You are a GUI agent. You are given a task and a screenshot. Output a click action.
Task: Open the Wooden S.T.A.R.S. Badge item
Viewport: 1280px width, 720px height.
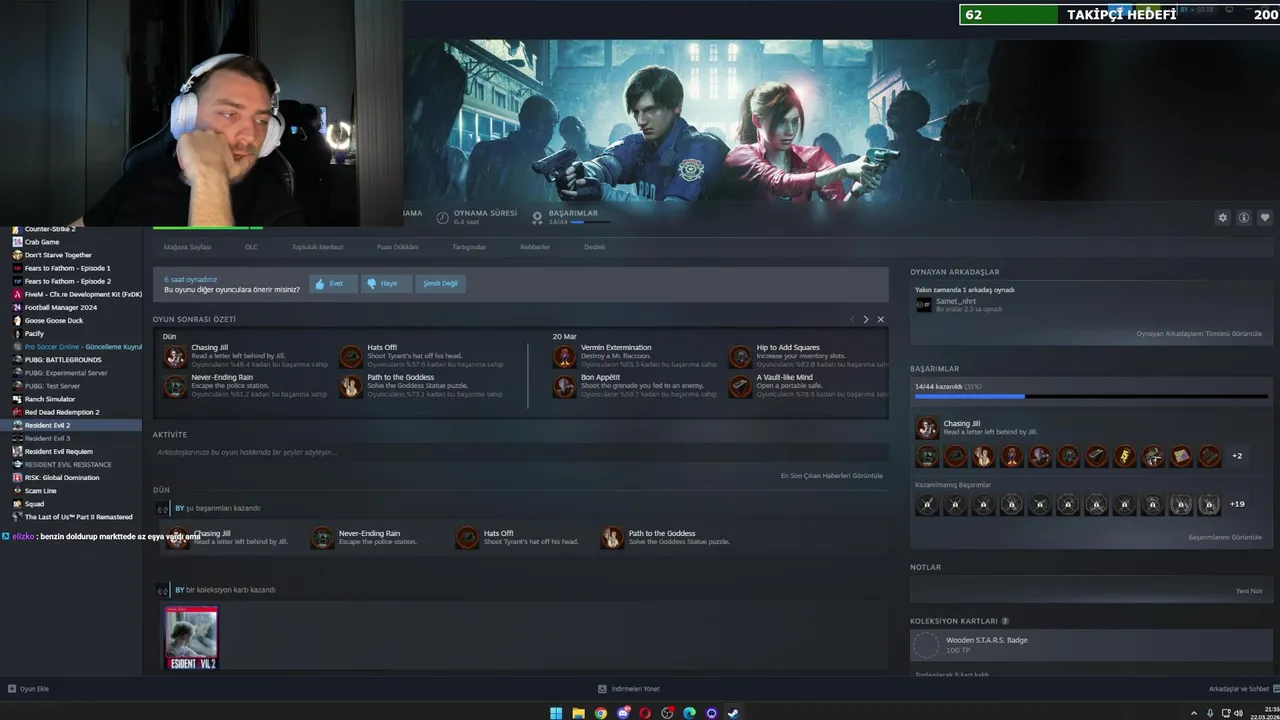[x=1090, y=645]
